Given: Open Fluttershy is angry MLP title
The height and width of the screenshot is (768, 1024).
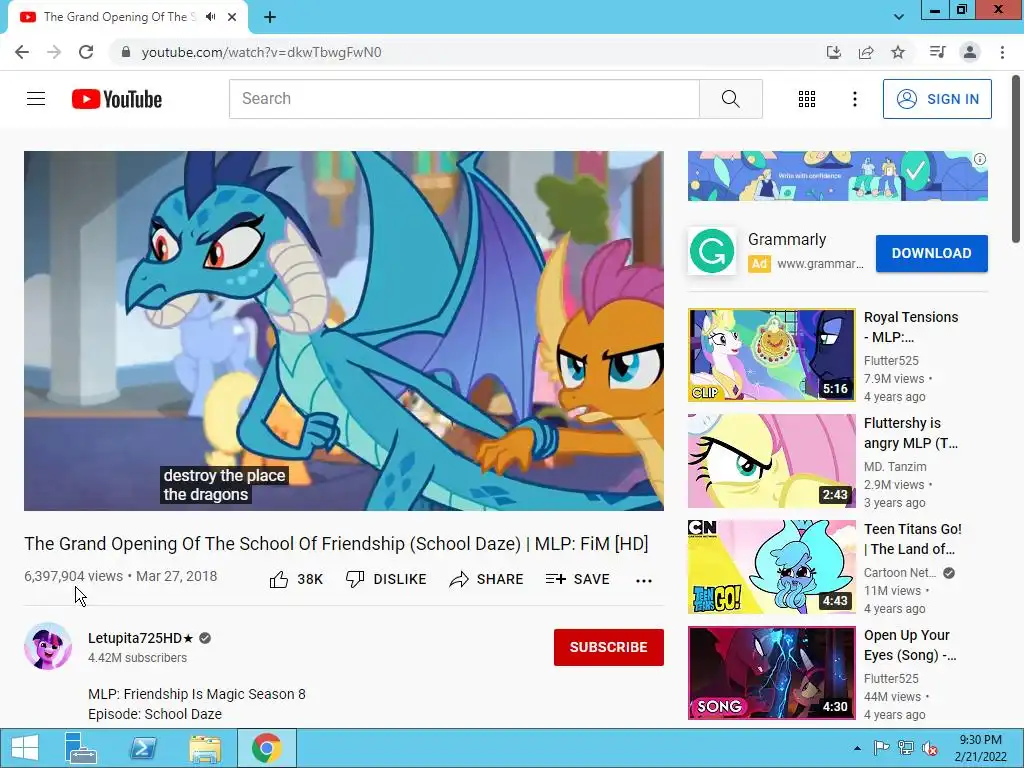Looking at the screenshot, I should 911,433.
